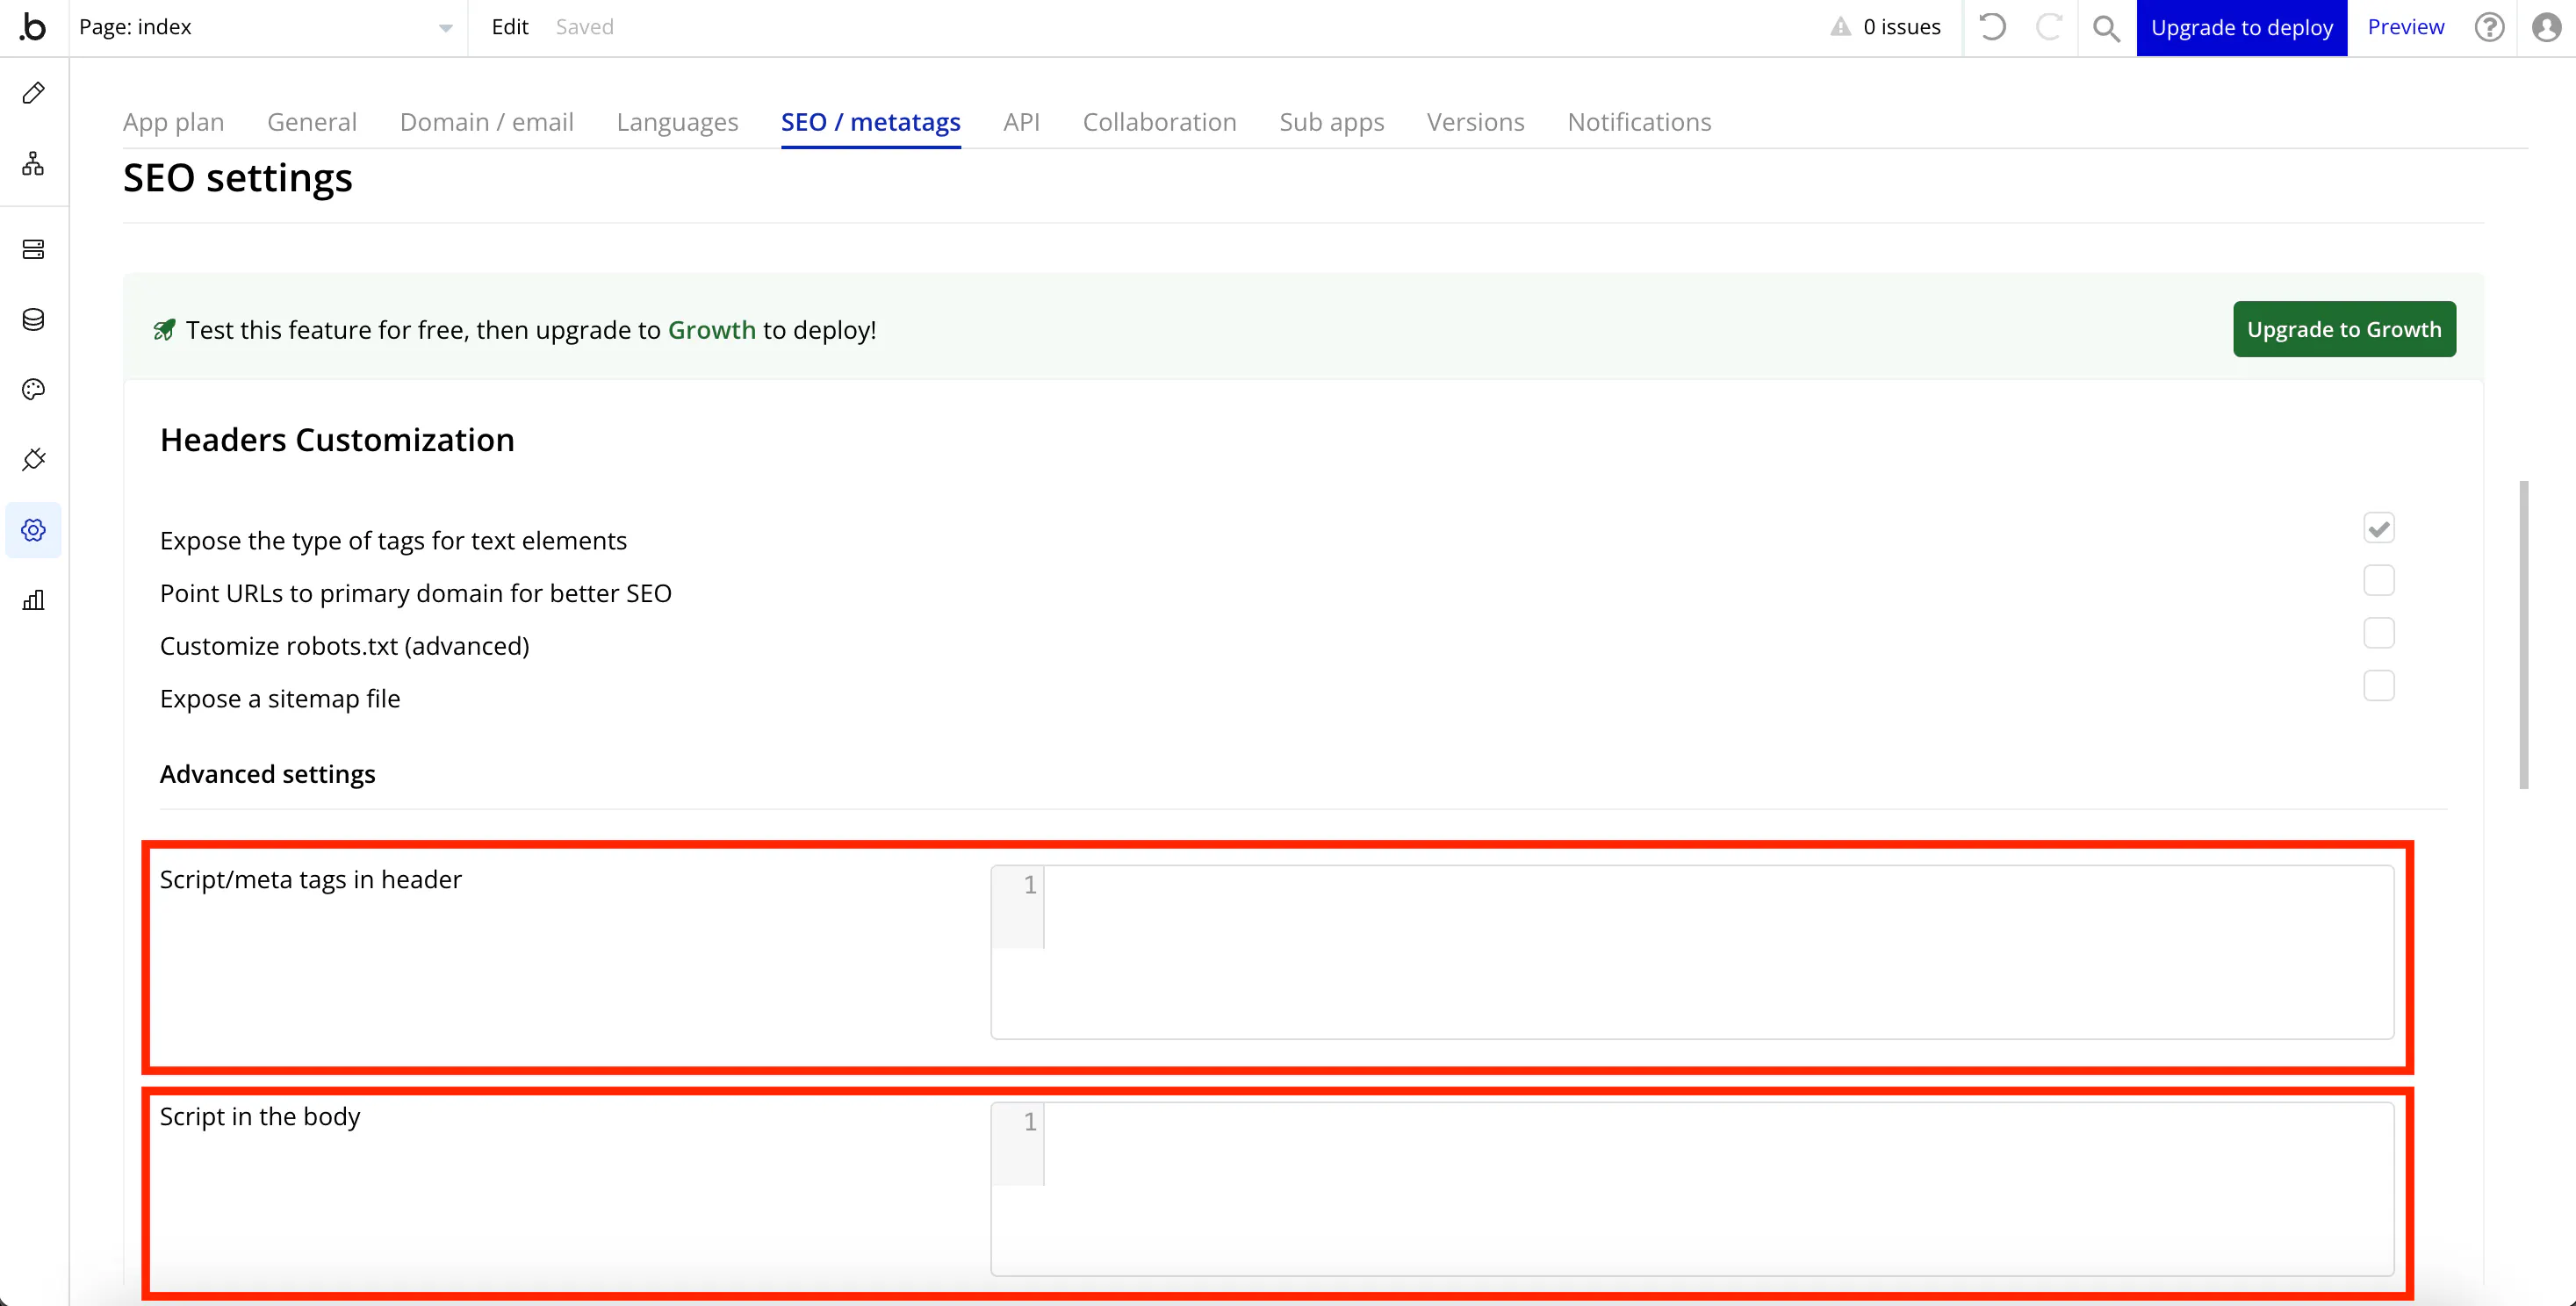2576x1306 pixels.
Task: Open the Logs tab chart icon
Action: tap(33, 600)
